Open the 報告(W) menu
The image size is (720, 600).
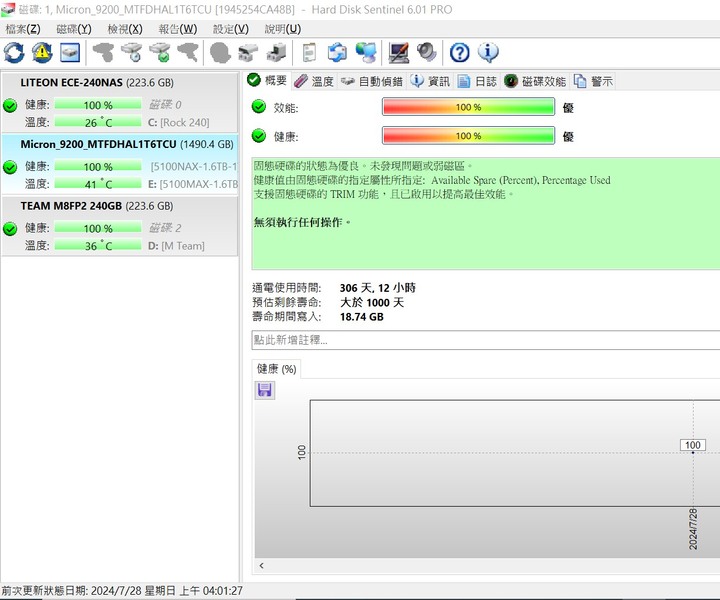tap(178, 29)
